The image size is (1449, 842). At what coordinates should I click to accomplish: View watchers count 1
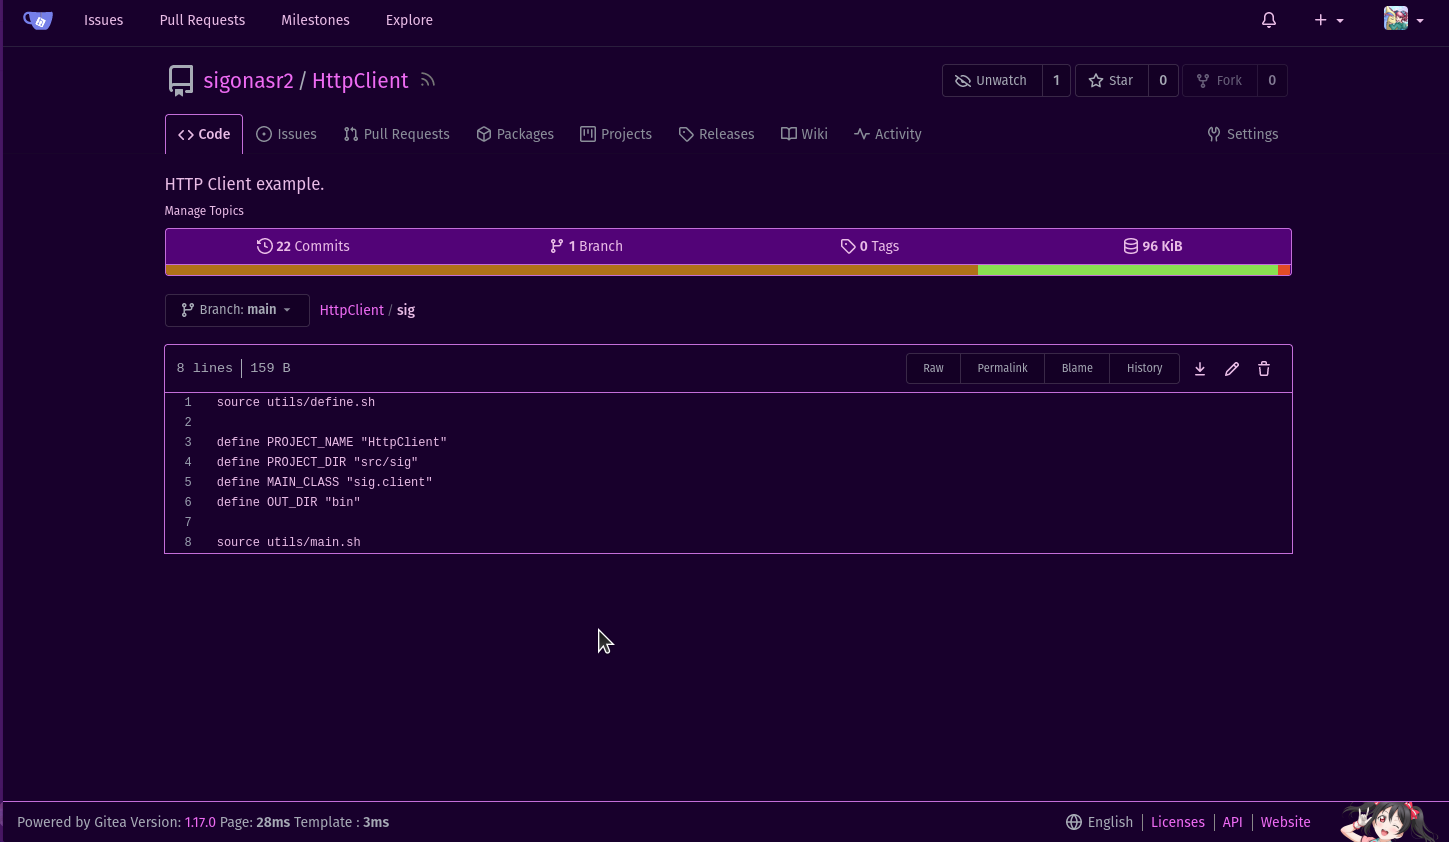coord(1056,81)
